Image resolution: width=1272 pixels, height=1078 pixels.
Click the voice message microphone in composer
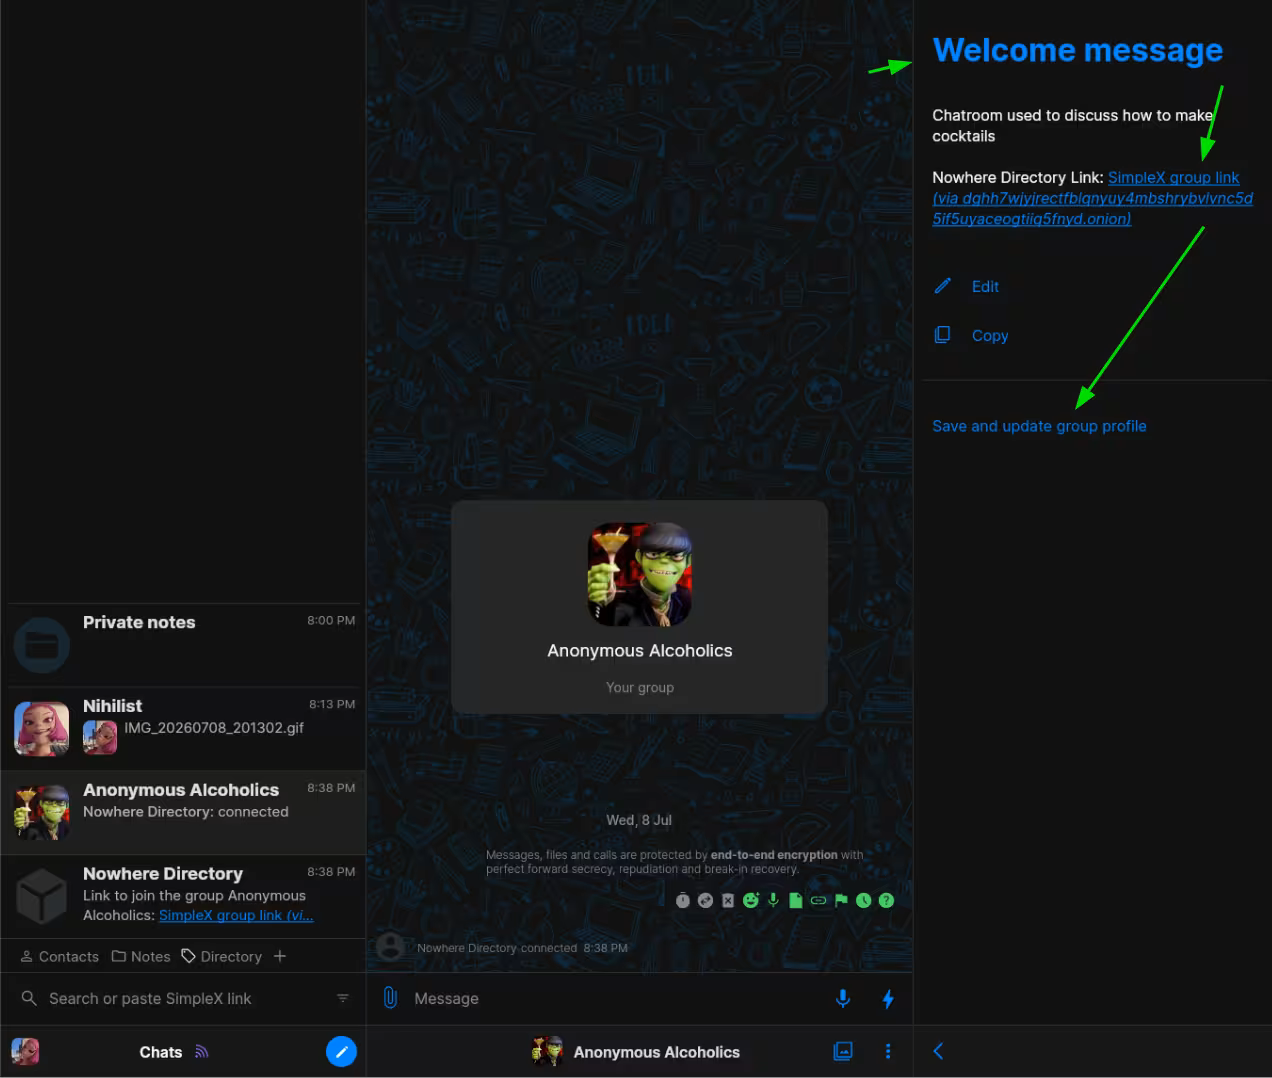(x=843, y=998)
